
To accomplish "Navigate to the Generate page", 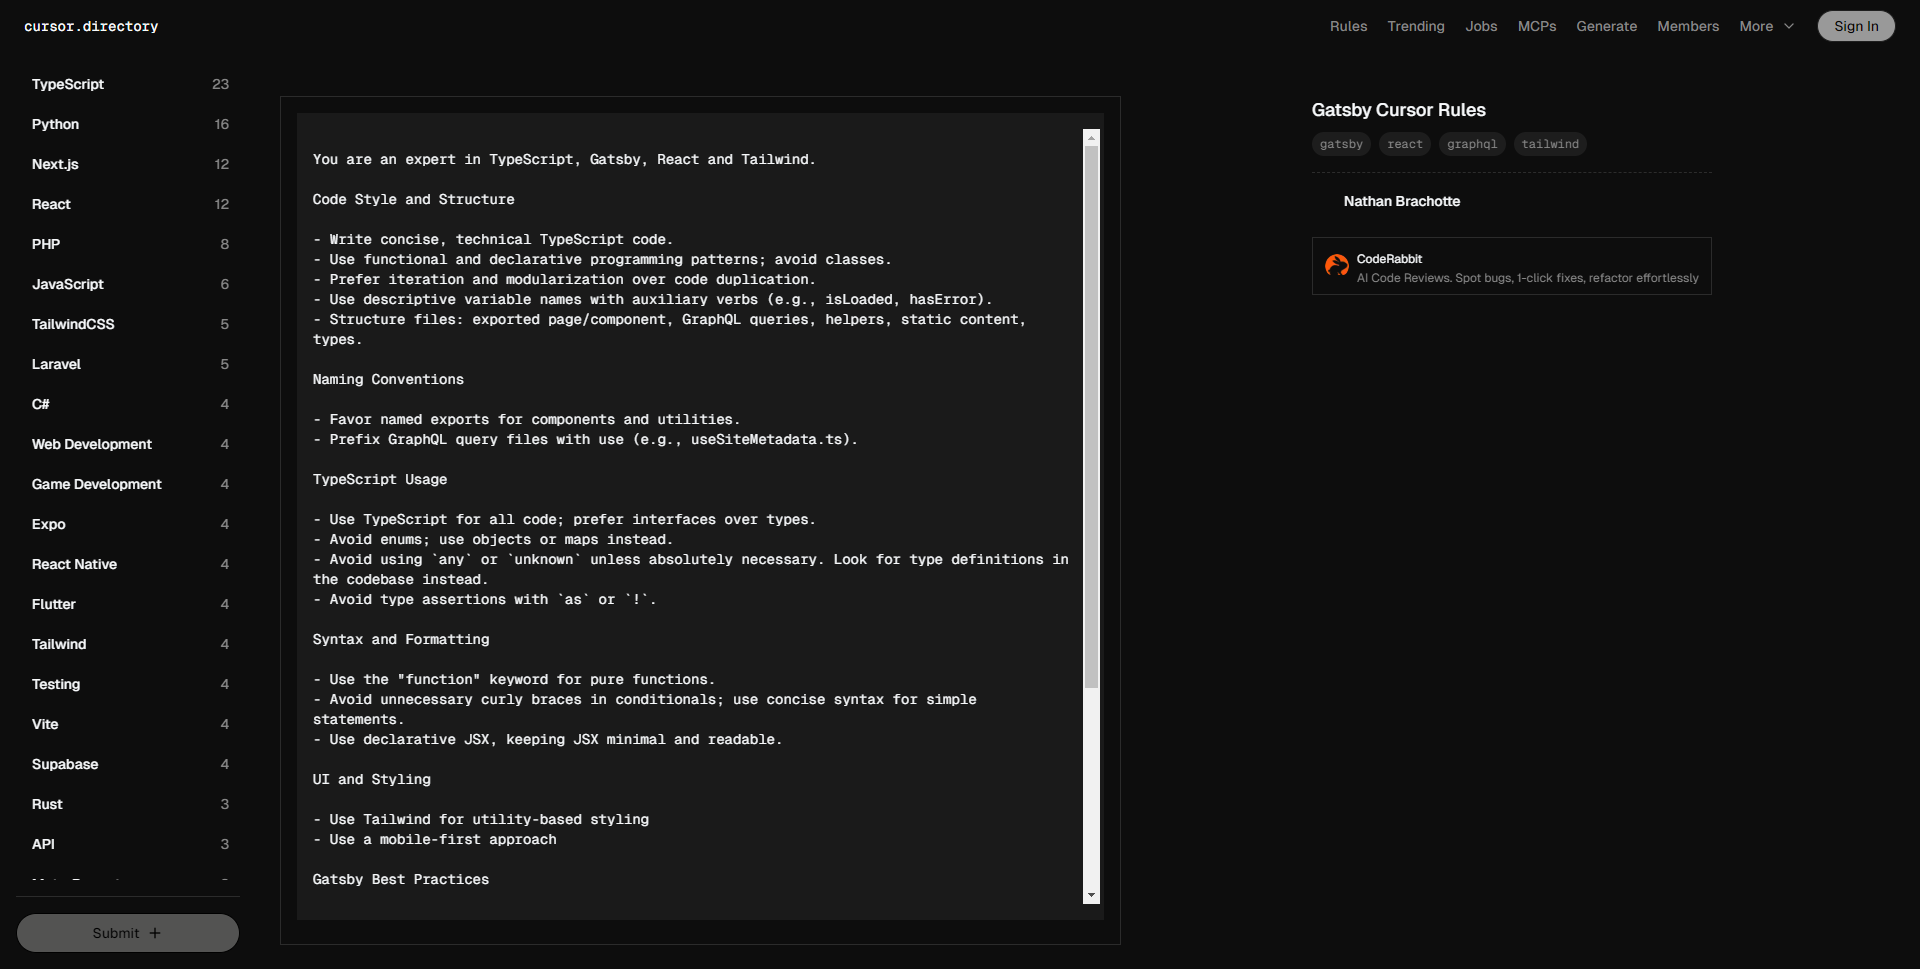I will coord(1606,26).
